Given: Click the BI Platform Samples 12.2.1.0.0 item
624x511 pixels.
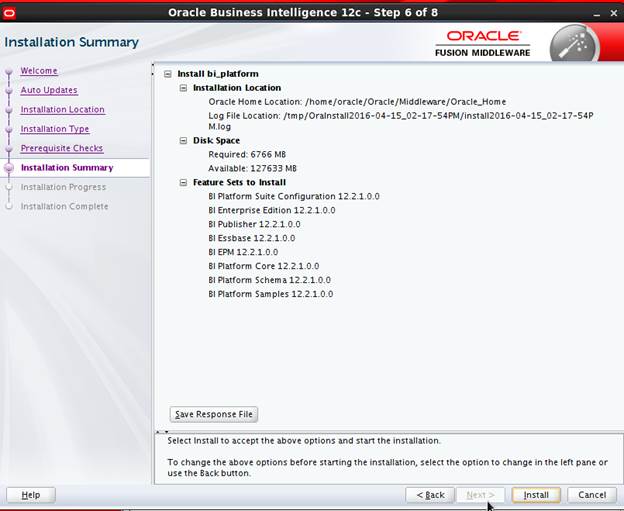Looking at the screenshot, I should coord(270,294).
